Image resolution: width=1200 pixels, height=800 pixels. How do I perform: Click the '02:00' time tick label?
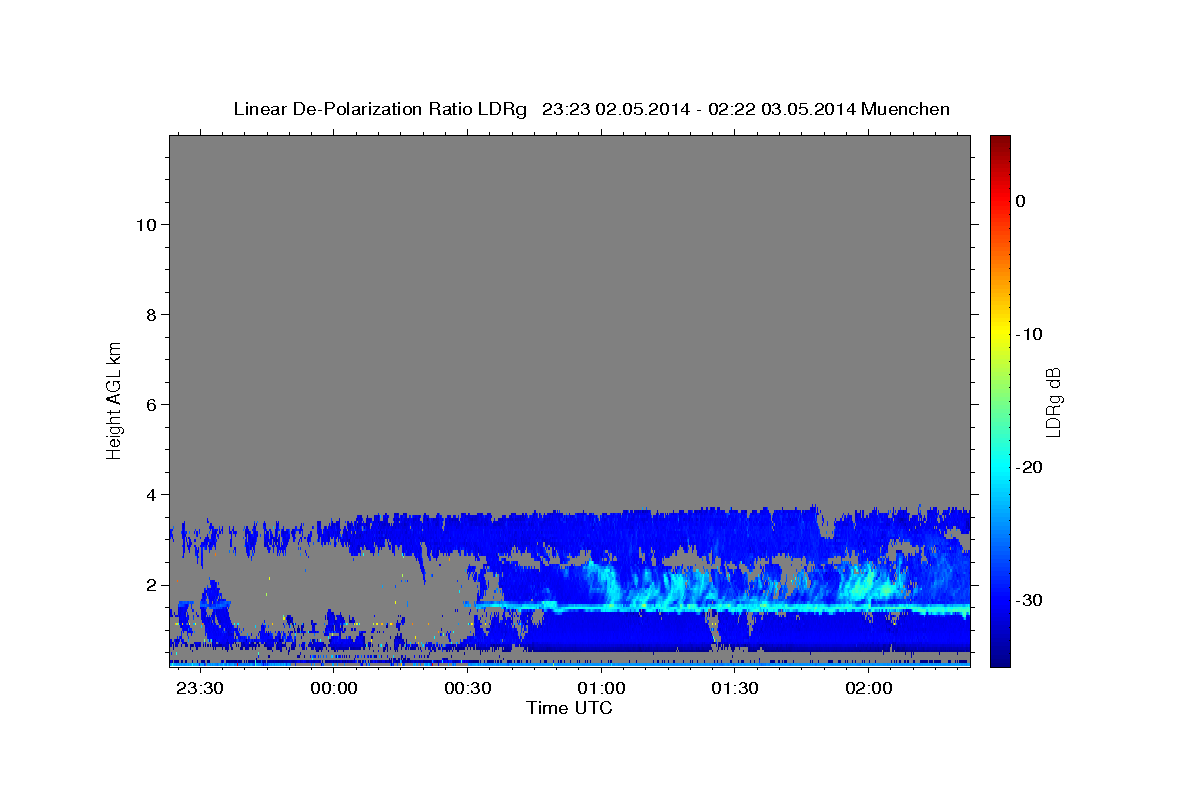click(x=869, y=690)
